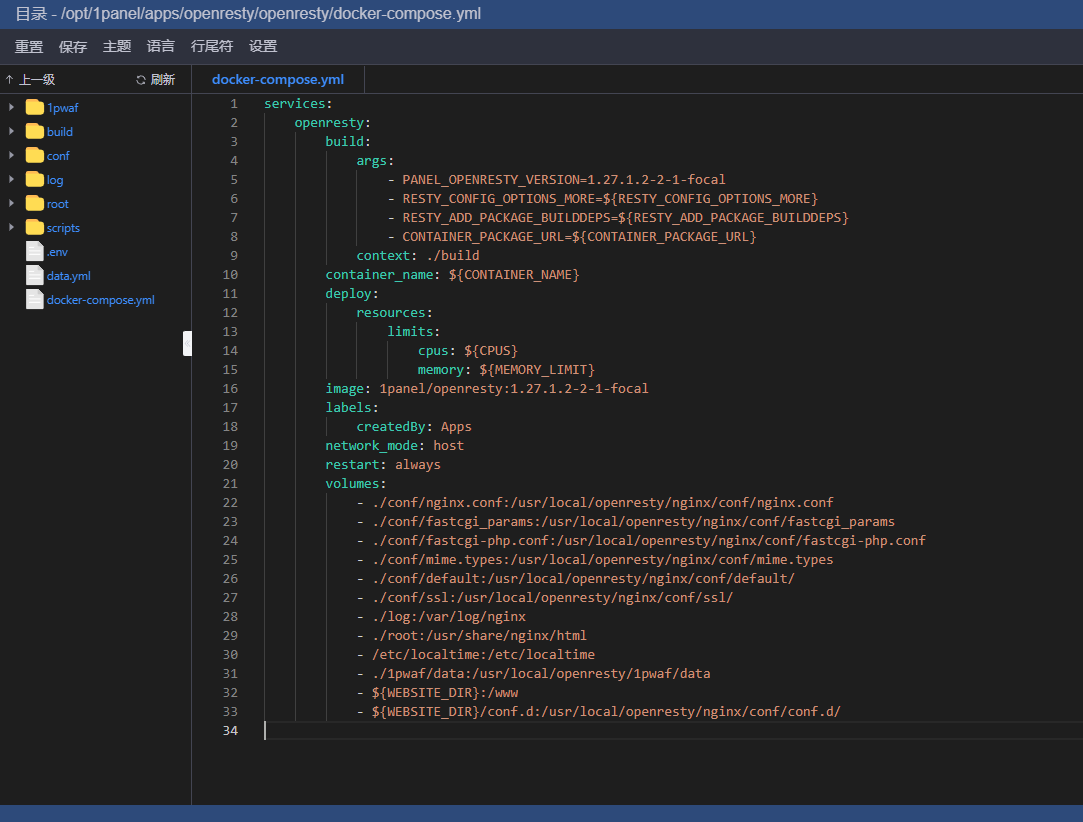Viewport: 1083px width, 822px height.
Task: Open the 语言 language menu
Action: coord(161,46)
